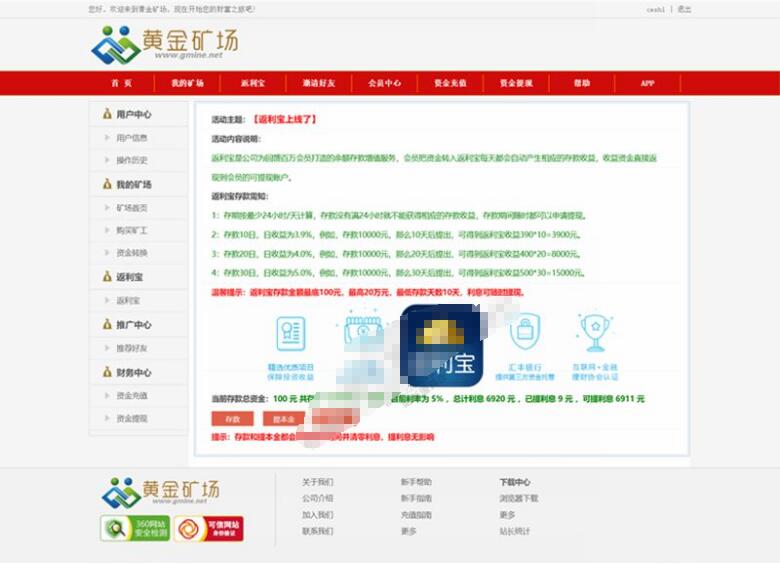Click the trophy 互联网金融 icon
The image size is (780, 564).
594,332
